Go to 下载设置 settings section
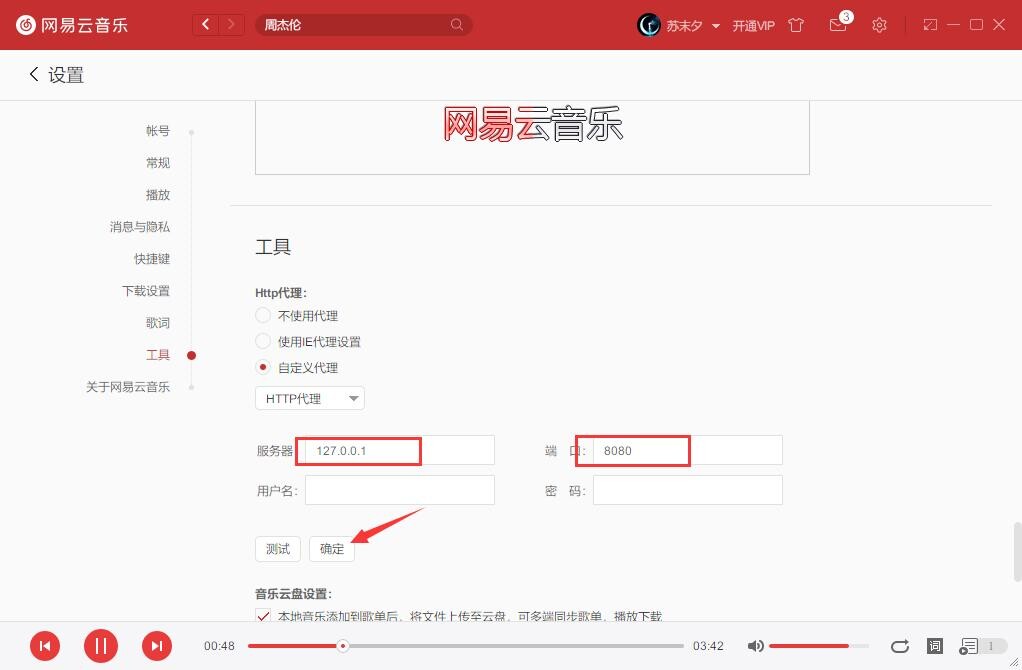The height and width of the screenshot is (670, 1022). 146,291
